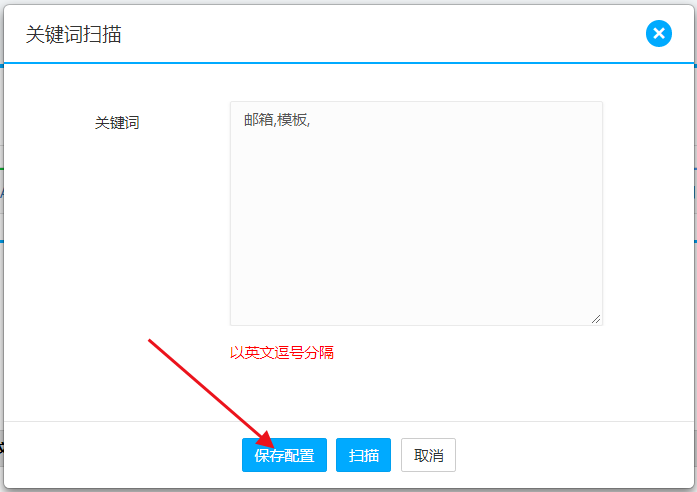Click the dialog header bar blank area
697x492 pixels.
(x=380, y=35)
